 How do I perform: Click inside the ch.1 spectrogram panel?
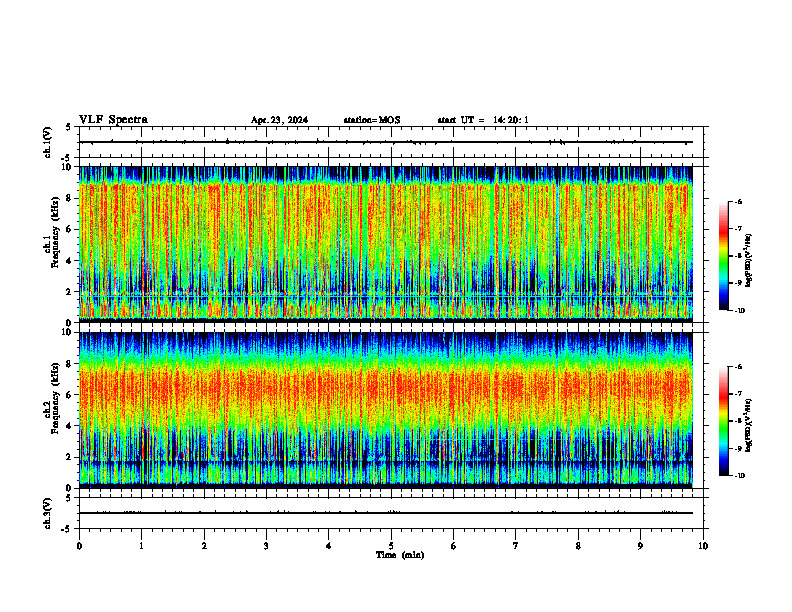point(385,244)
